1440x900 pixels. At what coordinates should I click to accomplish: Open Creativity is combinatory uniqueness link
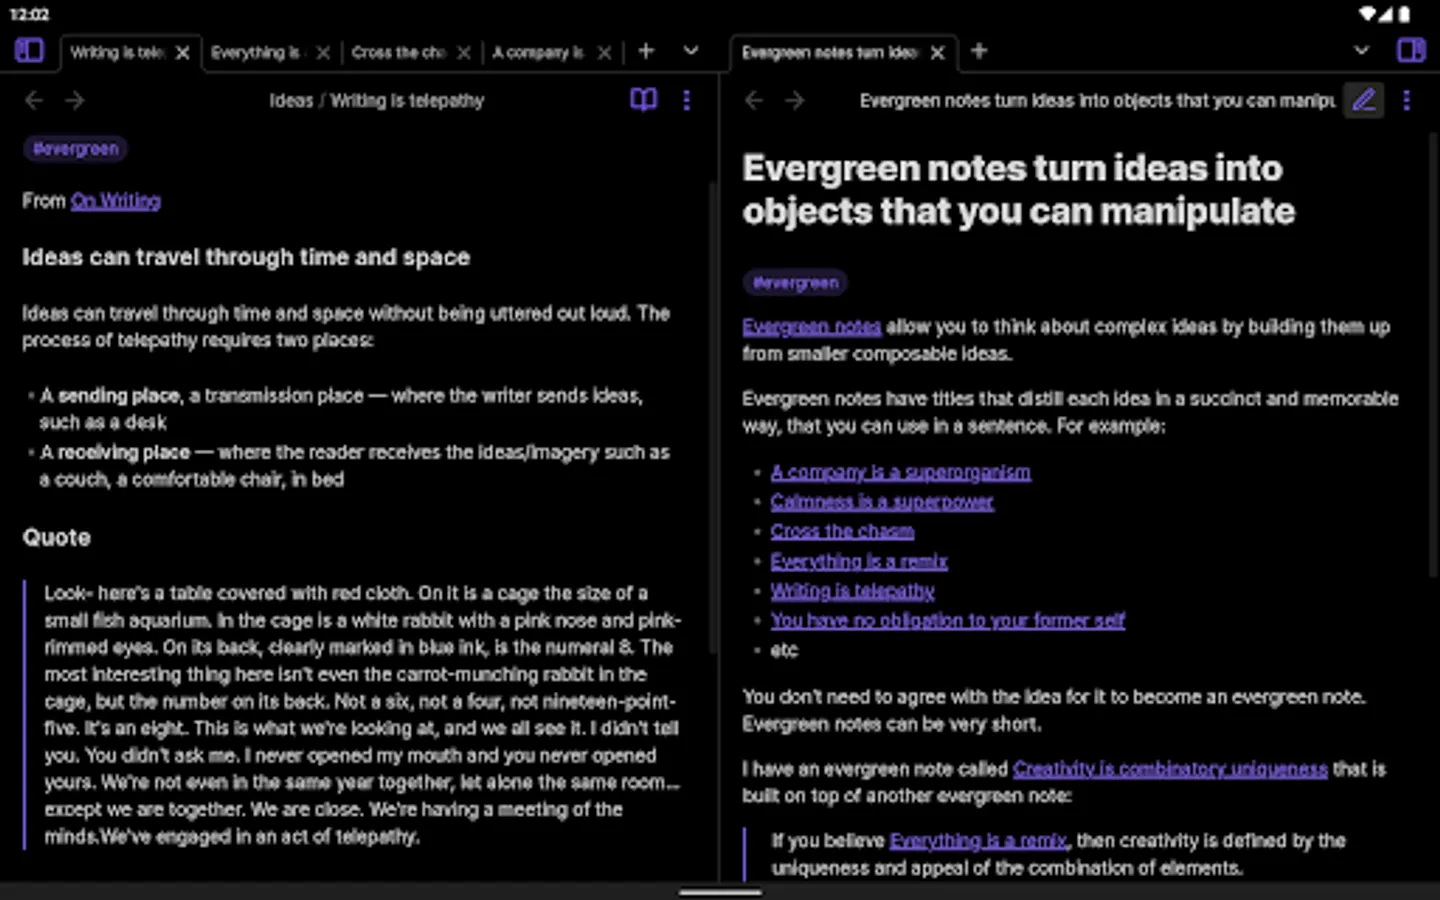click(x=1170, y=769)
